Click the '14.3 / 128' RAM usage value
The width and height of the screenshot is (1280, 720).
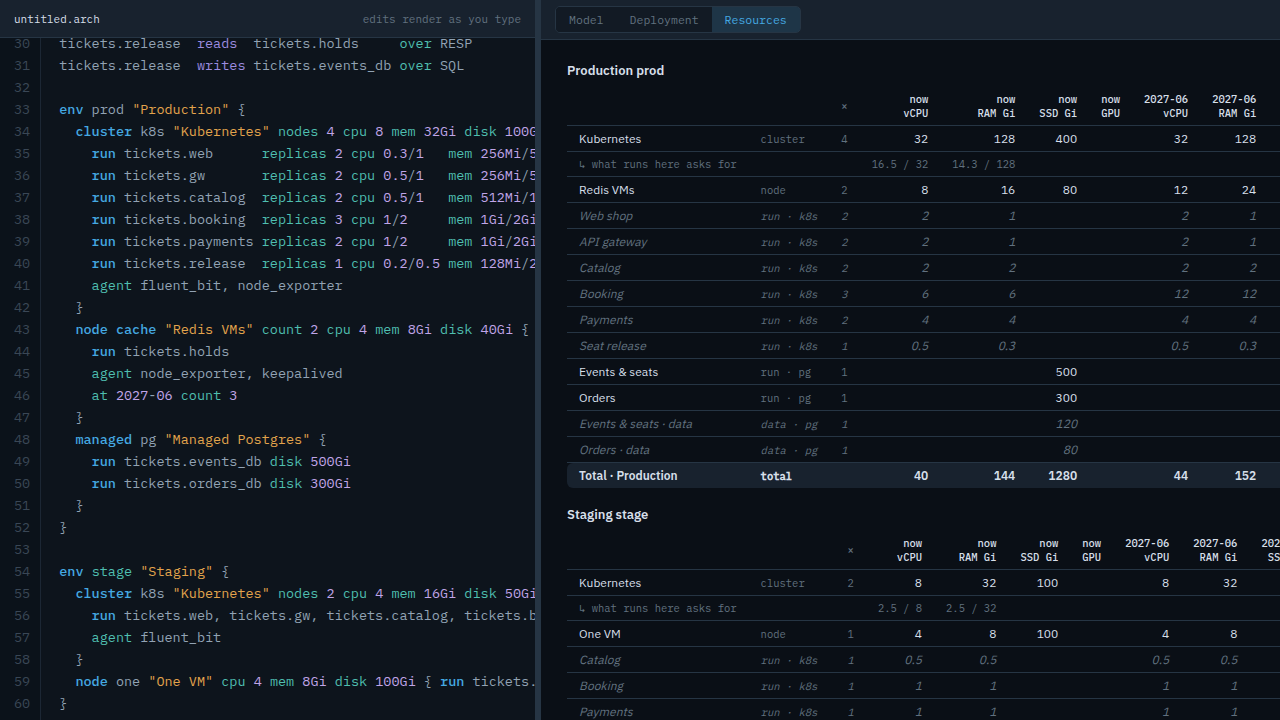(x=983, y=164)
